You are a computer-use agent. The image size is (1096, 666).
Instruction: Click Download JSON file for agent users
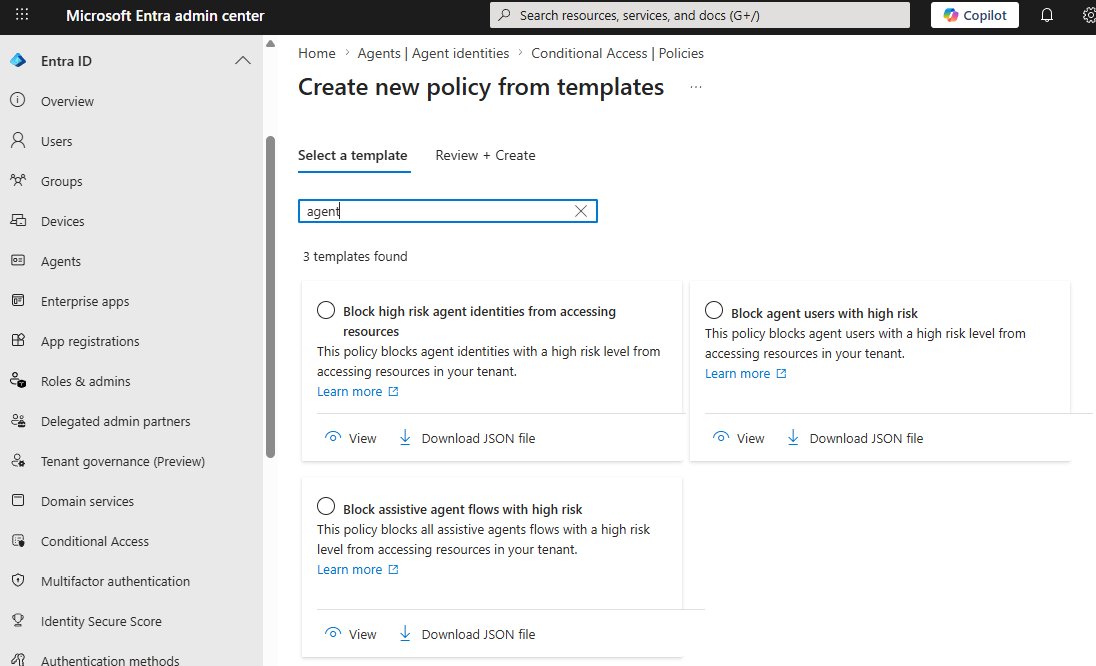(866, 438)
